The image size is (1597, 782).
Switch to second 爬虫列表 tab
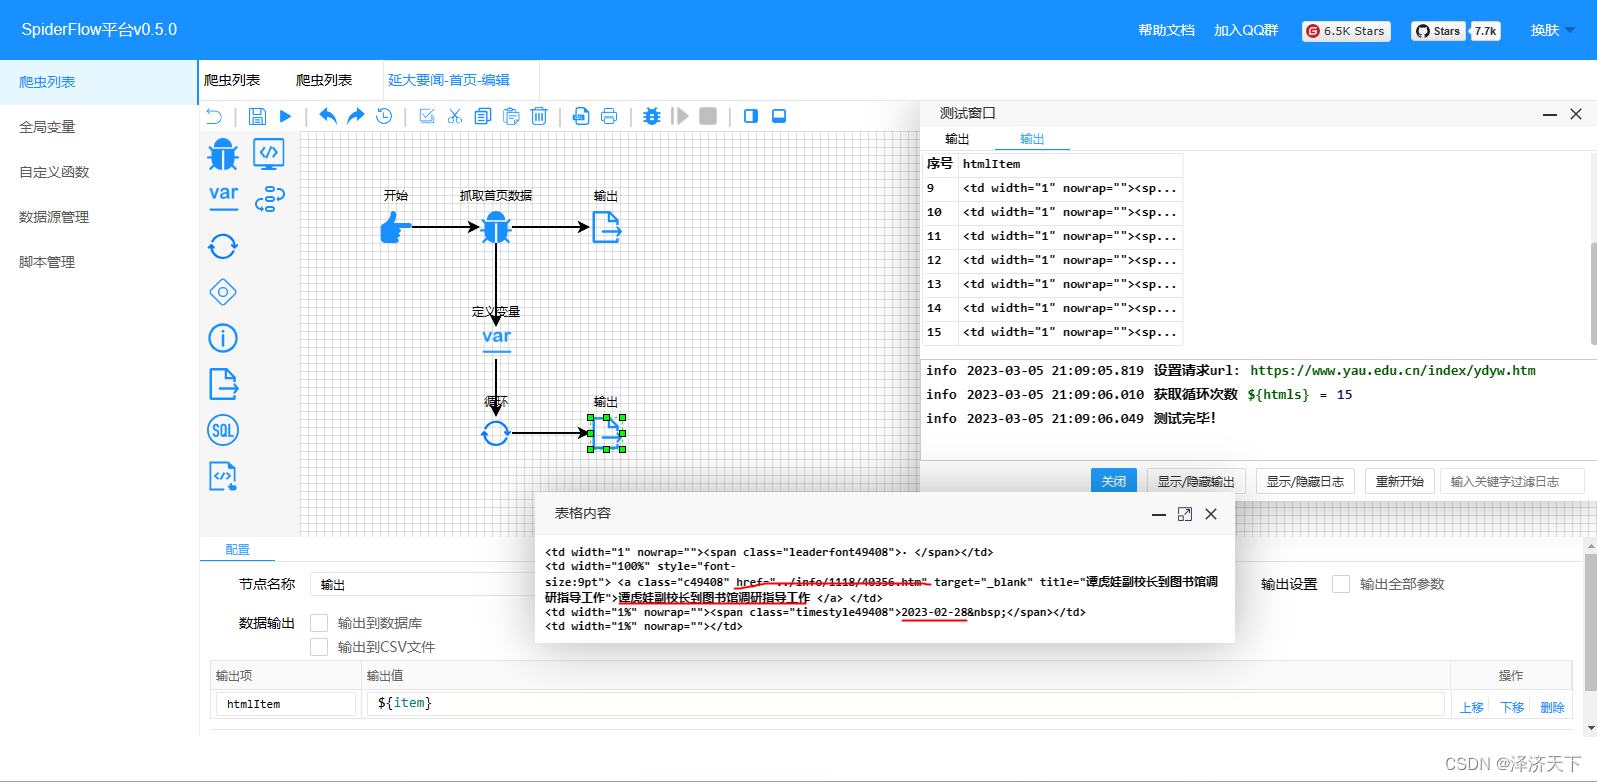(324, 80)
